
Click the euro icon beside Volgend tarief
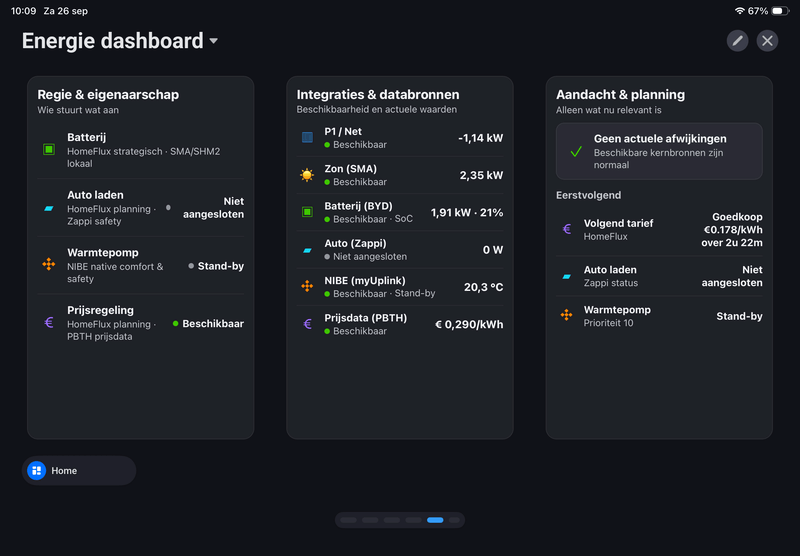[x=567, y=229]
